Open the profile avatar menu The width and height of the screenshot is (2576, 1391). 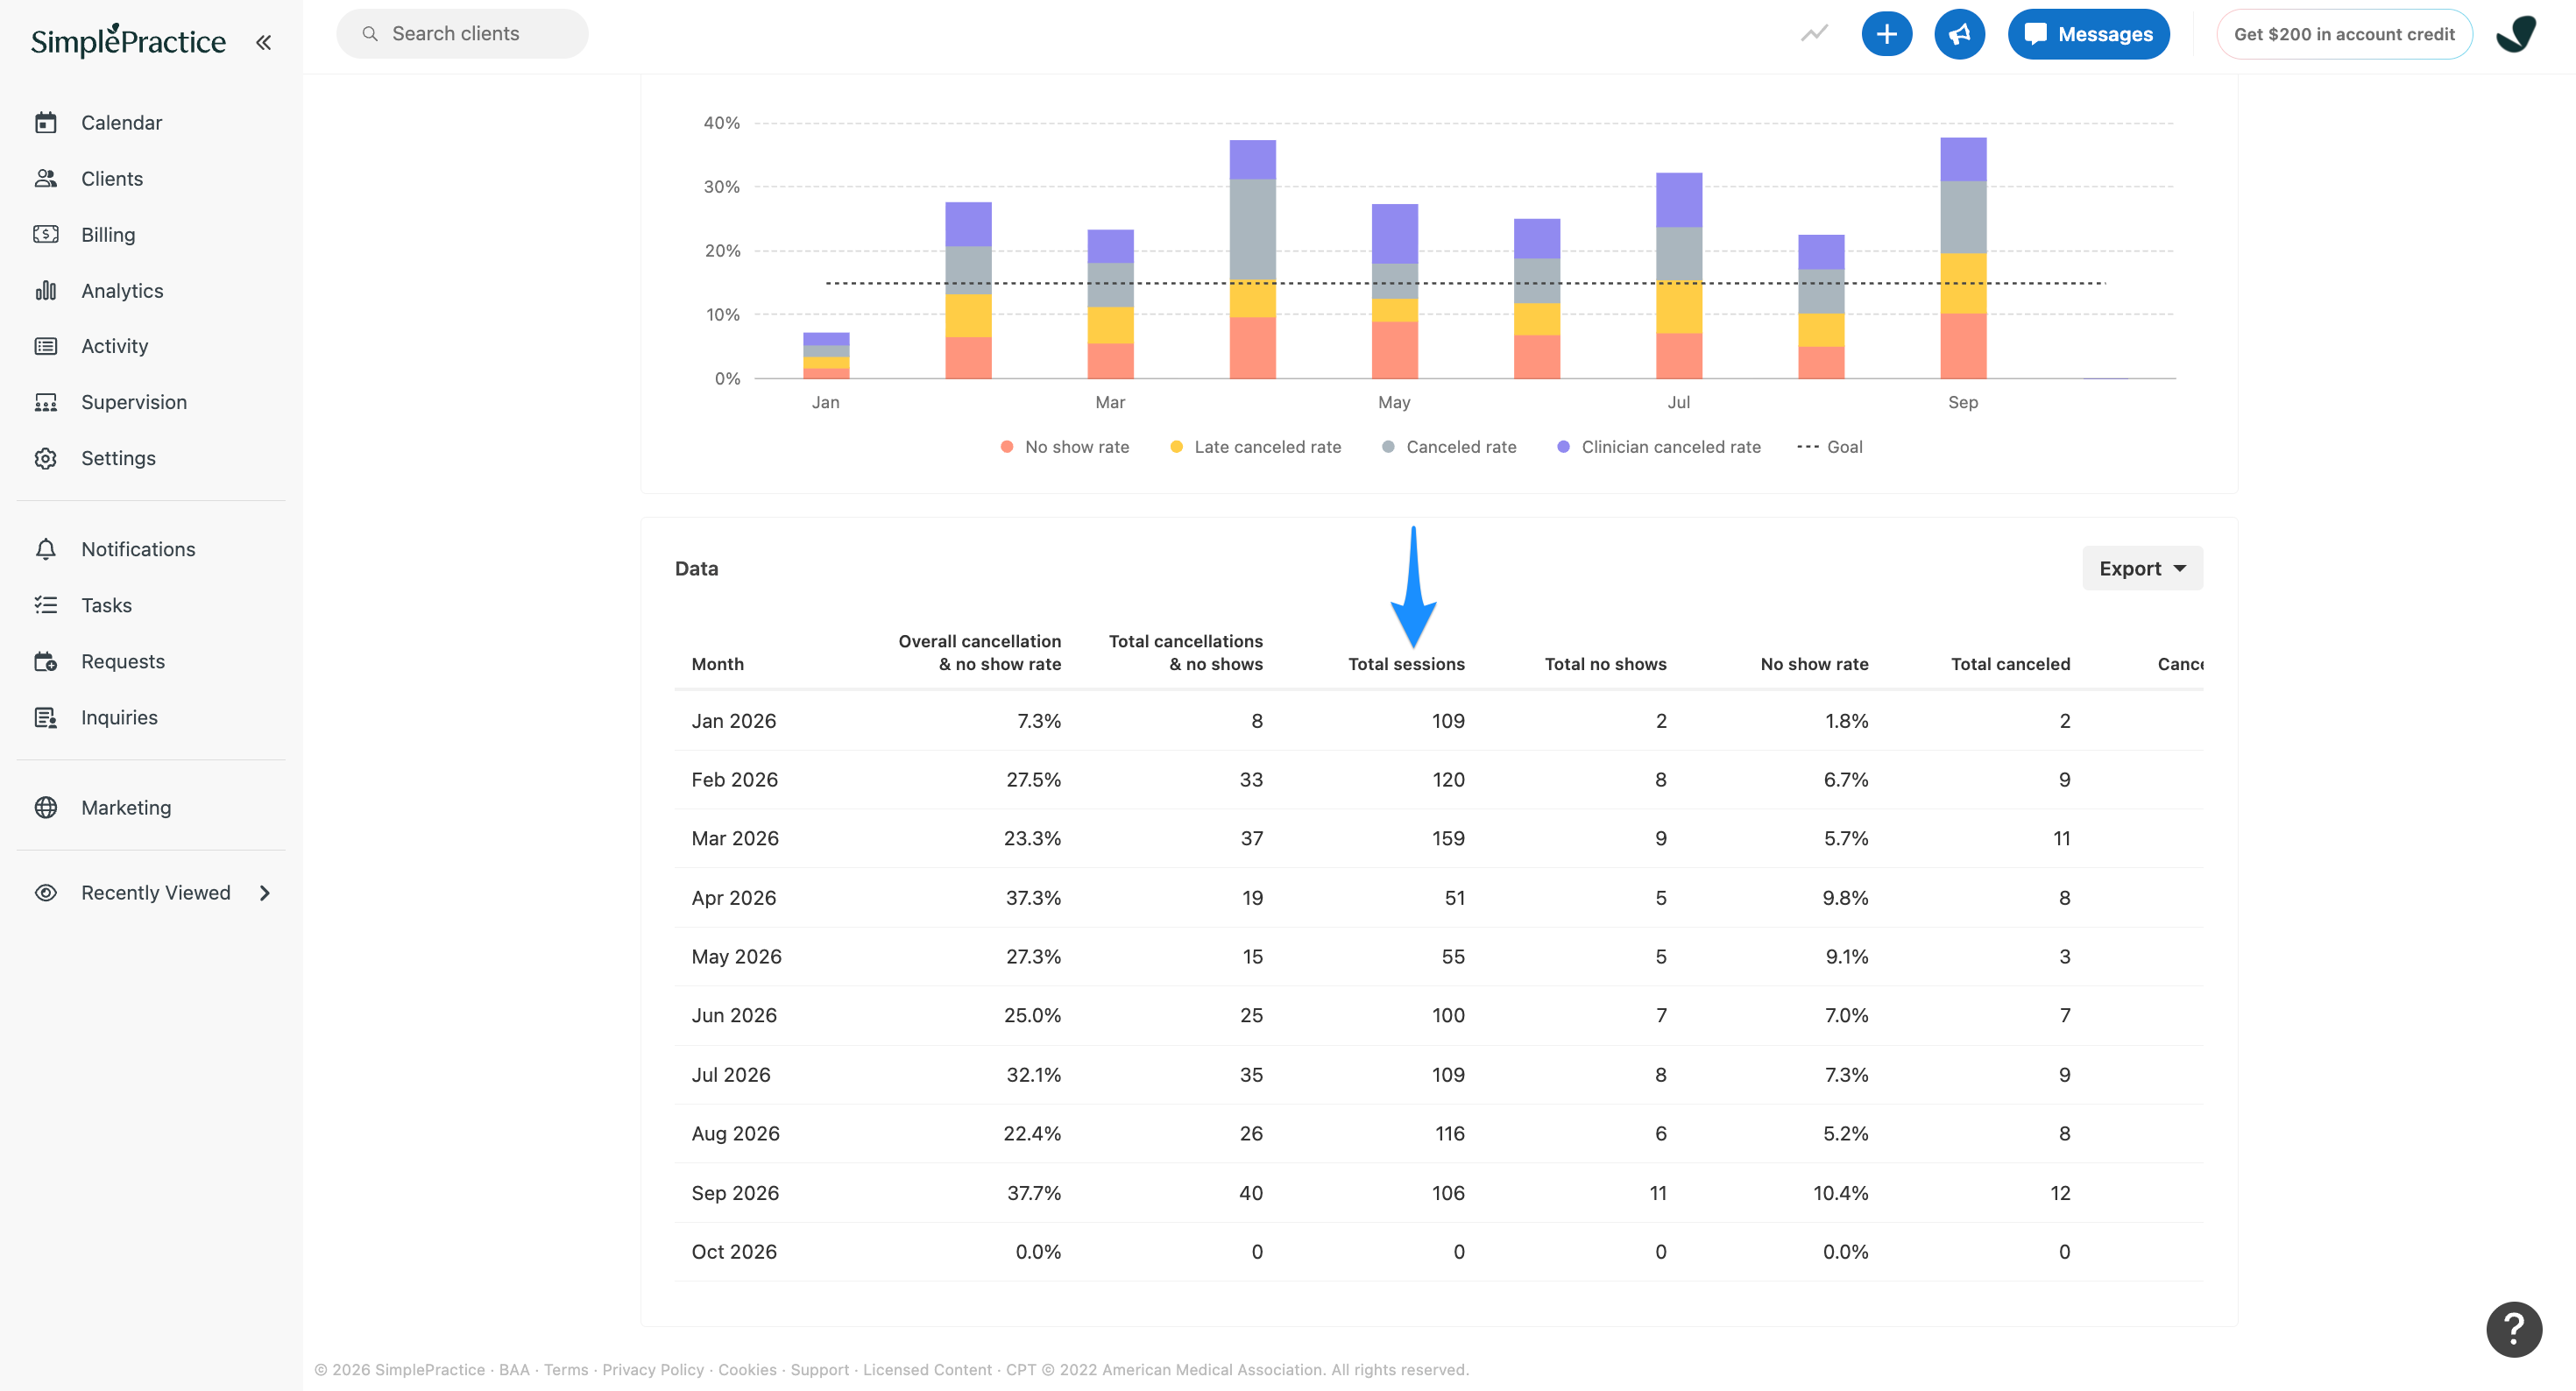[2516, 34]
